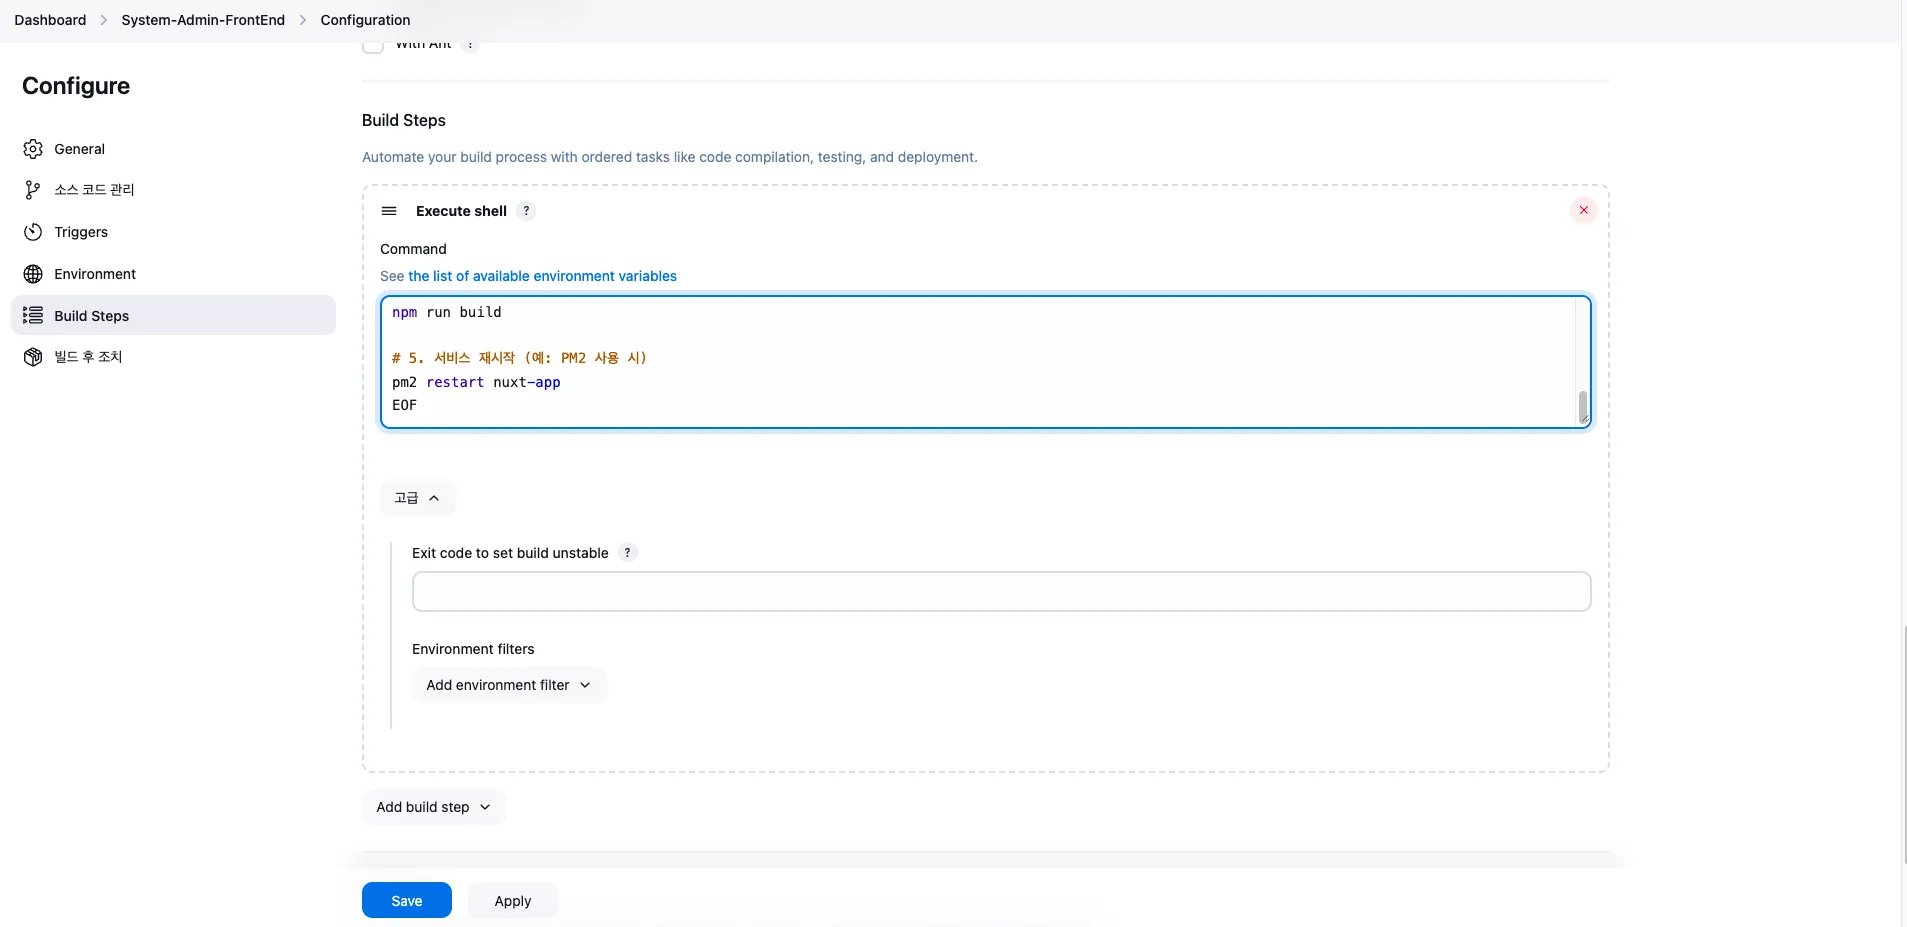Focus Exit code to set build unstable field
This screenshot has width=1907, height=927.
(1001, 591)
